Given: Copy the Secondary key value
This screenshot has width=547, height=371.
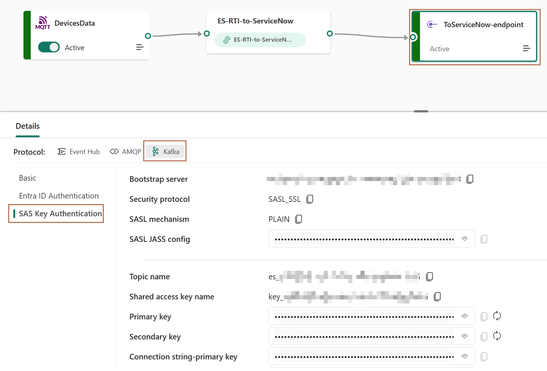Looking at the screenshot, I should point(484,336).
